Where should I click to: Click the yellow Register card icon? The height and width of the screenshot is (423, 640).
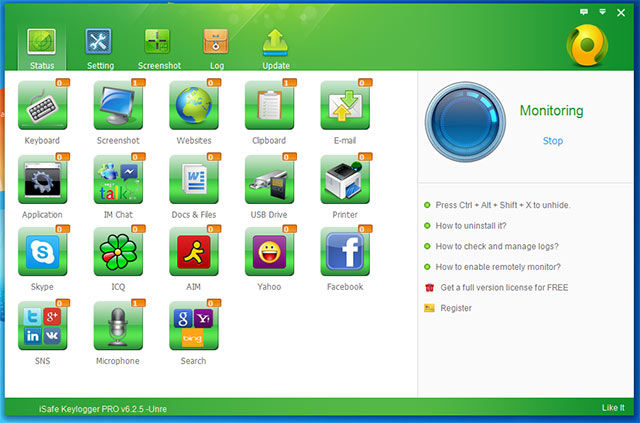point(429,308)
